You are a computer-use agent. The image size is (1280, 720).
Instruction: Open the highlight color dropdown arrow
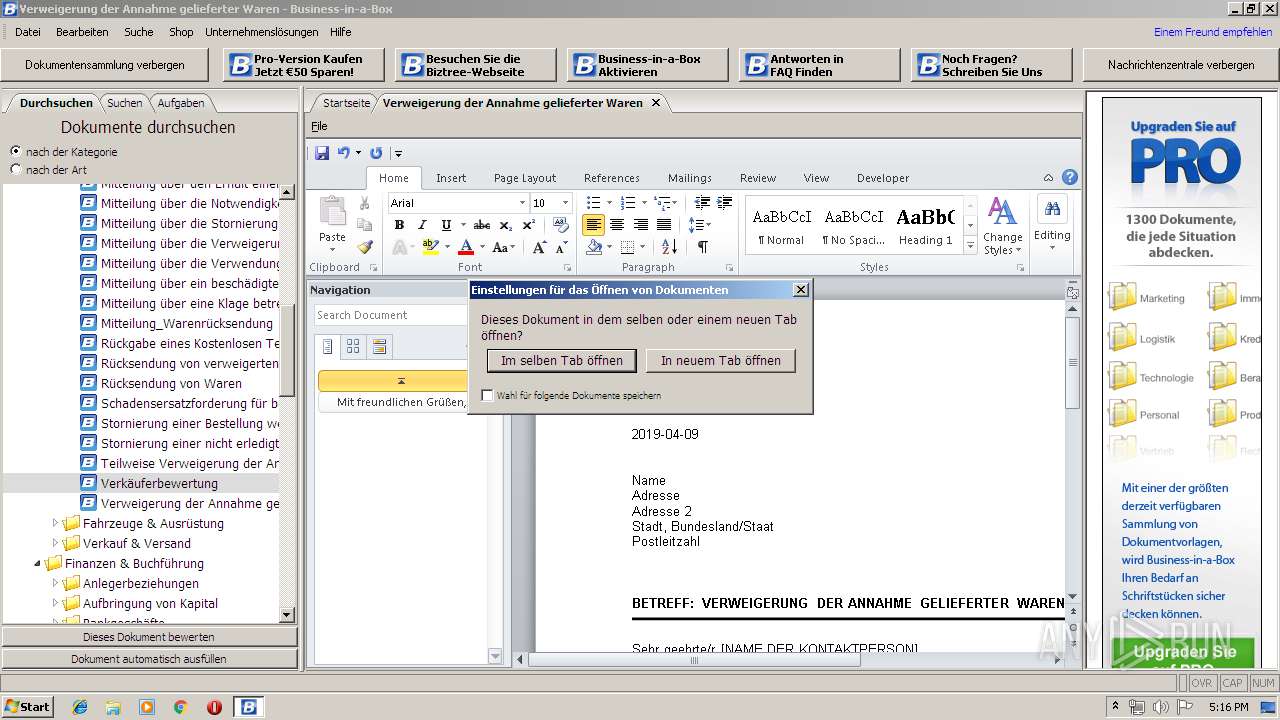[x=446, y=247]
